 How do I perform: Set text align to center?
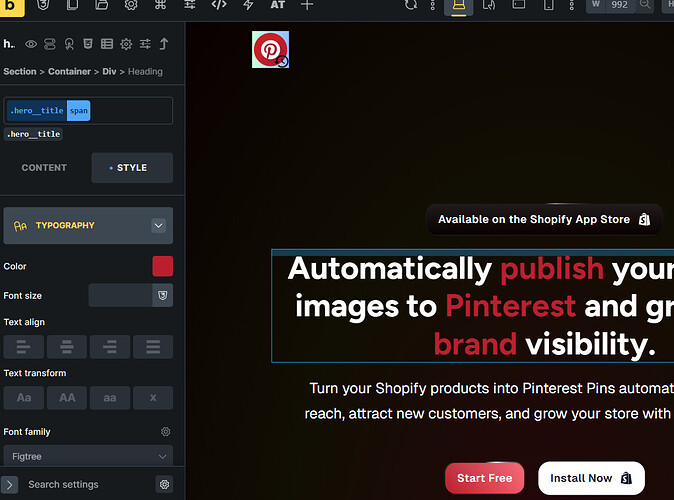pos(67,347)
